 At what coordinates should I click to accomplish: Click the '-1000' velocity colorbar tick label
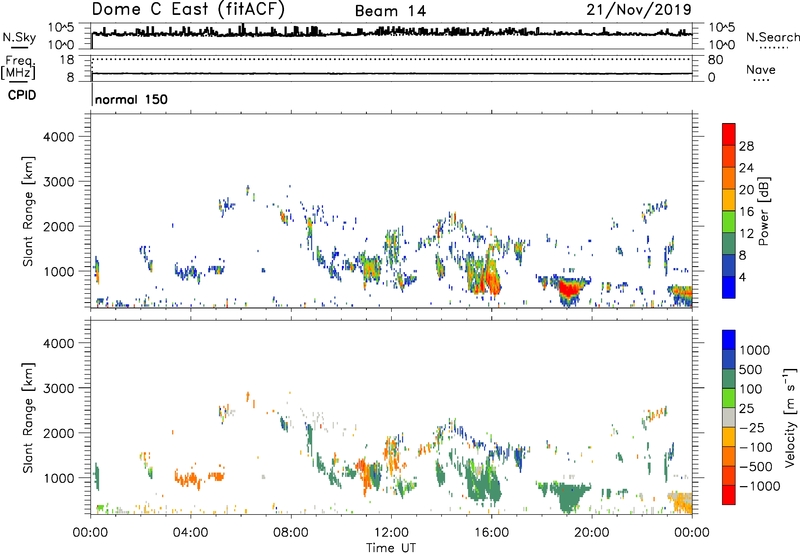[x=760, y=486]
